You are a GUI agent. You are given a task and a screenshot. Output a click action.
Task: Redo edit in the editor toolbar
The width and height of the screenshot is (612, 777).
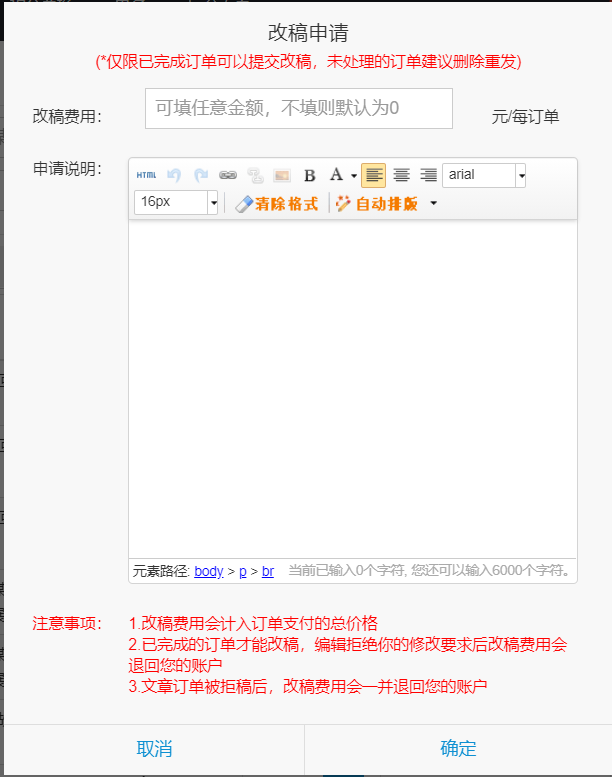pos(201,175)
